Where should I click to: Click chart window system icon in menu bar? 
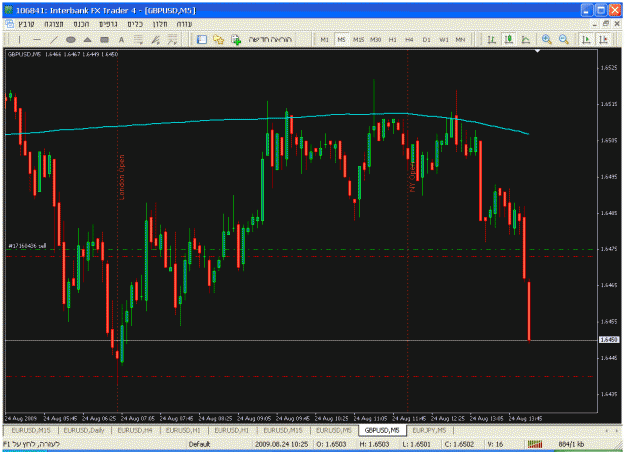tap(10, 24)
